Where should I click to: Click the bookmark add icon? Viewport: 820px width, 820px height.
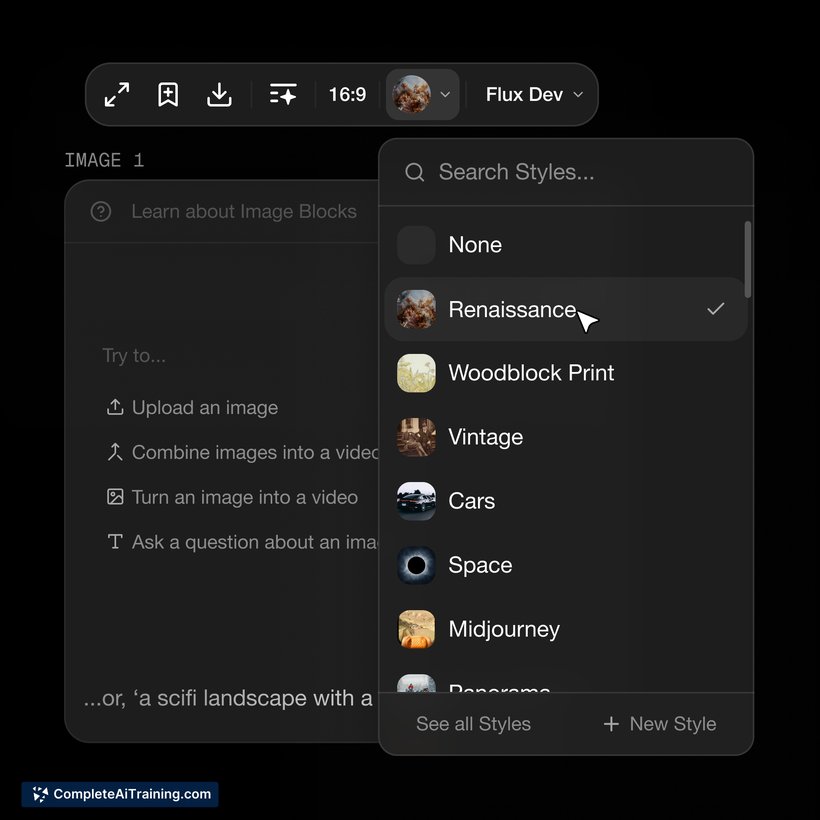168,95
